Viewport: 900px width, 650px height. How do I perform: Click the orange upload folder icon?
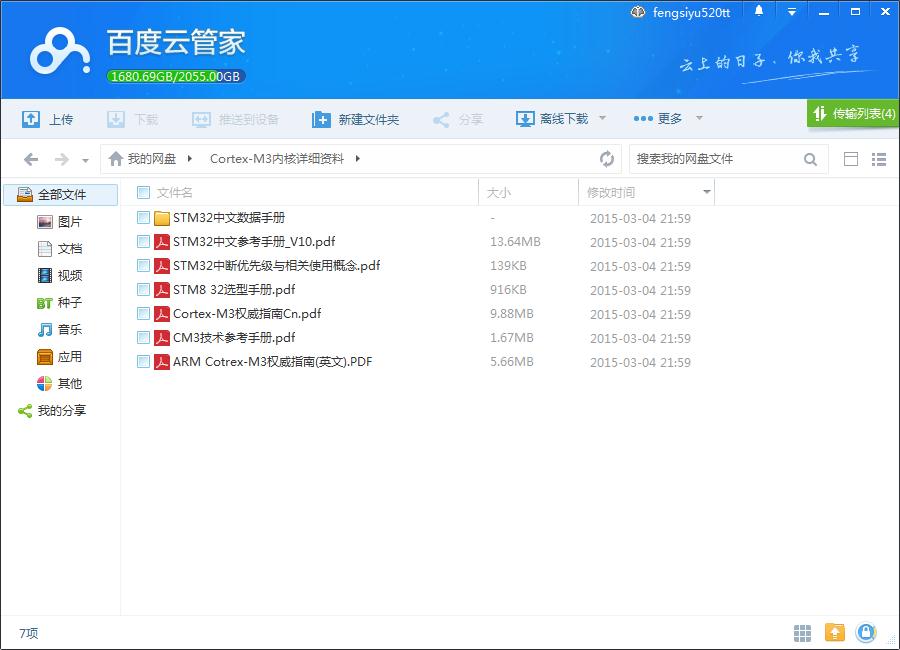pos(835,632)
